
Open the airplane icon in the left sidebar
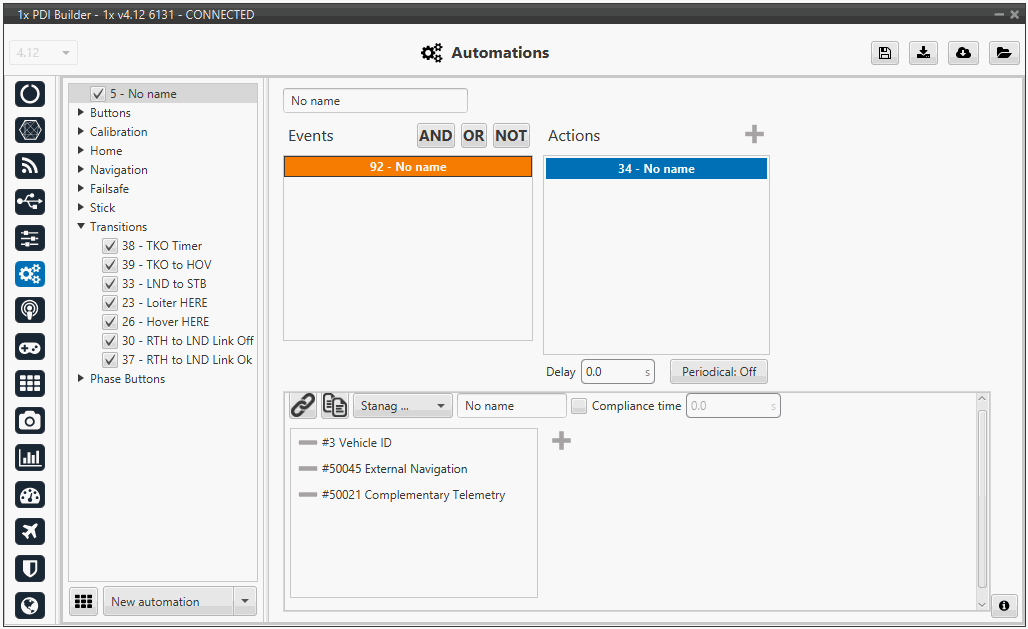[x=30, y=531]
